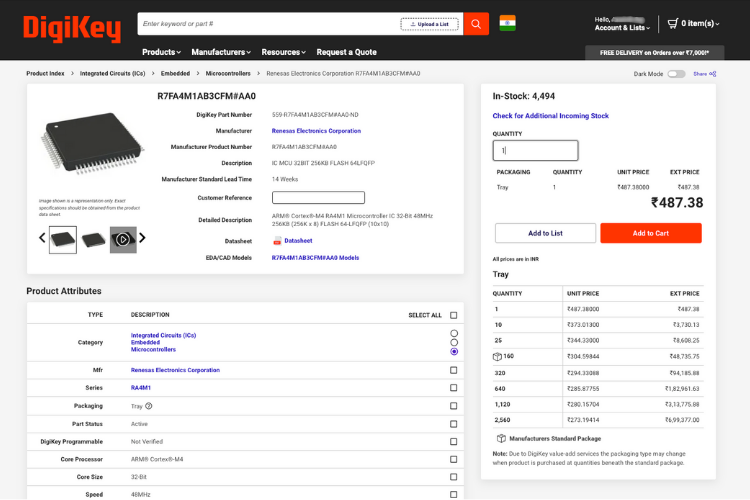Open the Datasheet link
The width and height of the screenshot is (750, 500).
[298, 241]
